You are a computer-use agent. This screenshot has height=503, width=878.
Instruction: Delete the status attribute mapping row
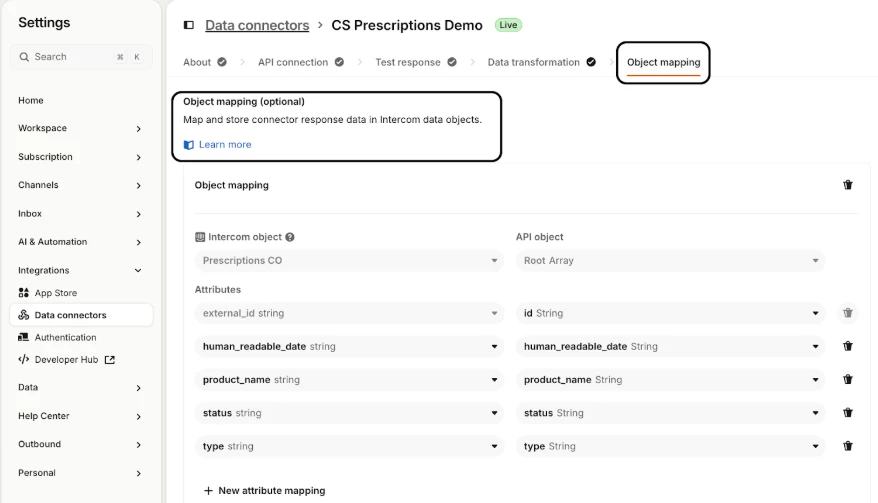click(848, 413)
